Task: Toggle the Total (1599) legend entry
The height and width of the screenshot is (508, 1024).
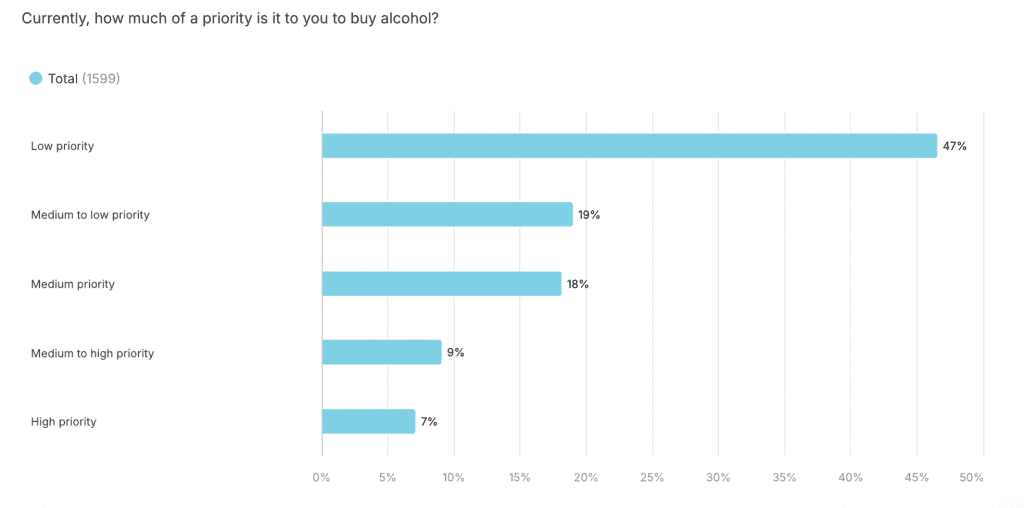Action: [83, 78]
